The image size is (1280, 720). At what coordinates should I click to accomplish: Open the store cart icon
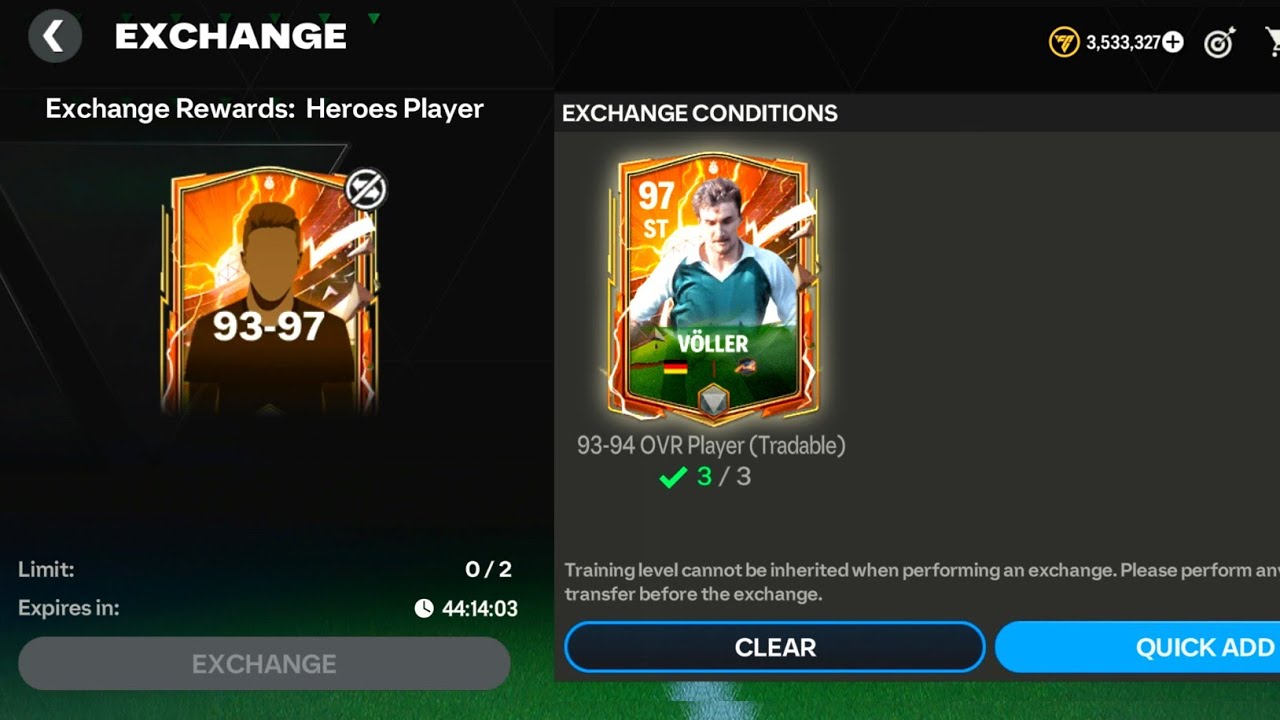point(1273,42)
